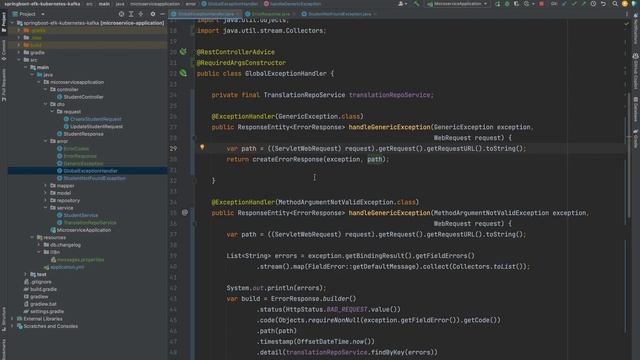Click 'main' in breadcrumb path
The image size is (640, 360).
click(104, 4)
